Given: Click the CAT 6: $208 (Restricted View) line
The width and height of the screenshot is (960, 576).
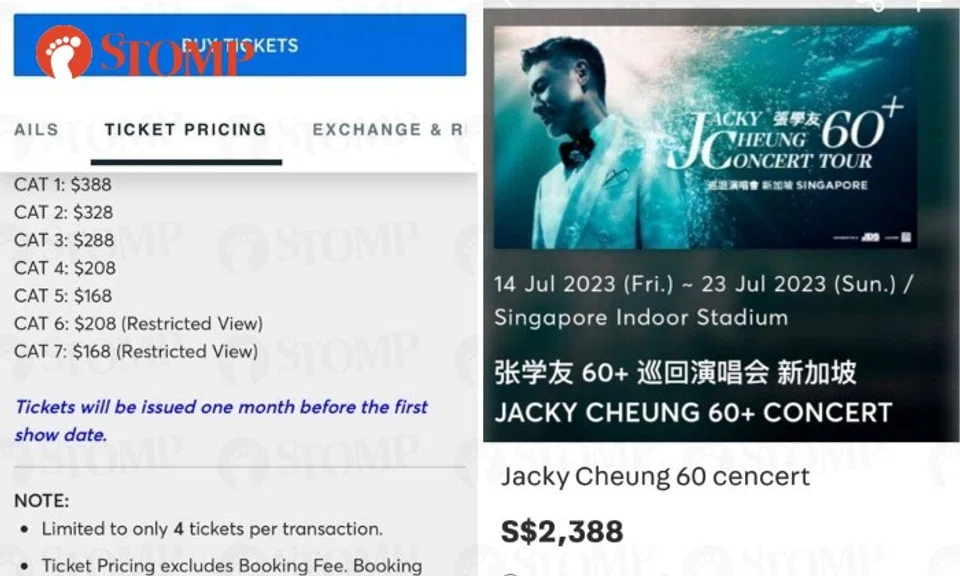Looking at the screenshot, I should click(138, 323).
